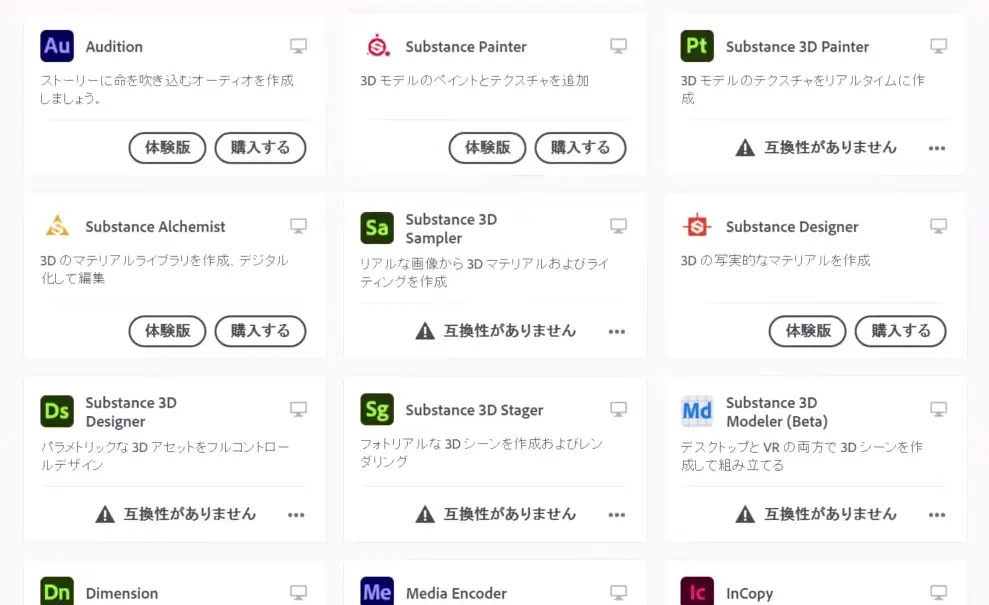Viewport: 989px width, 605px height.
Task: Open more options for Substance 3D Stager
Action: point(617,515)
